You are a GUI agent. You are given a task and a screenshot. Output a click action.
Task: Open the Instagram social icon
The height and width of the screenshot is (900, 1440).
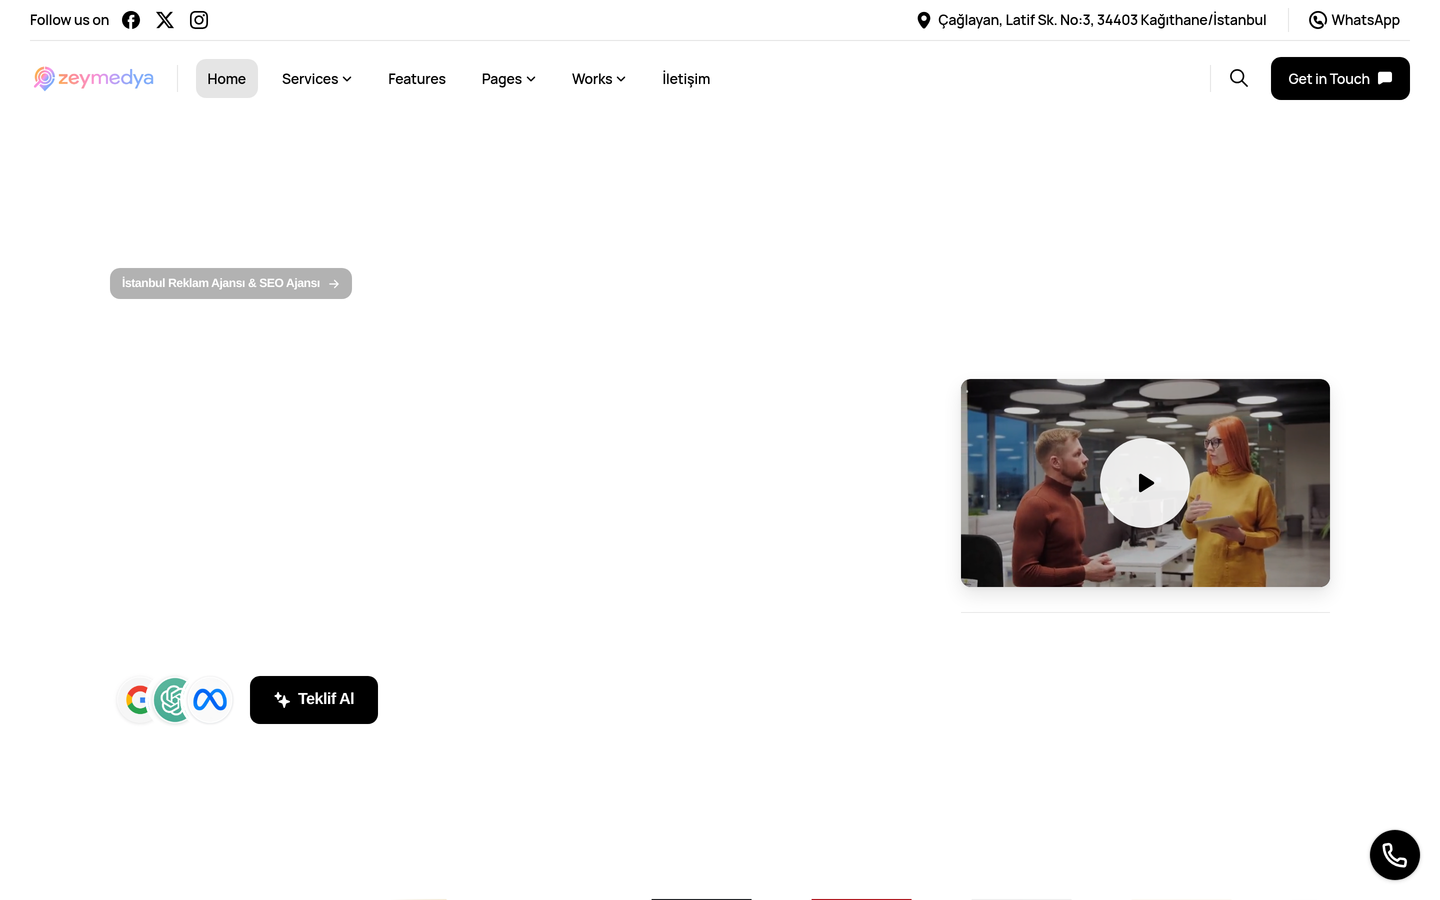coord(199,20)
